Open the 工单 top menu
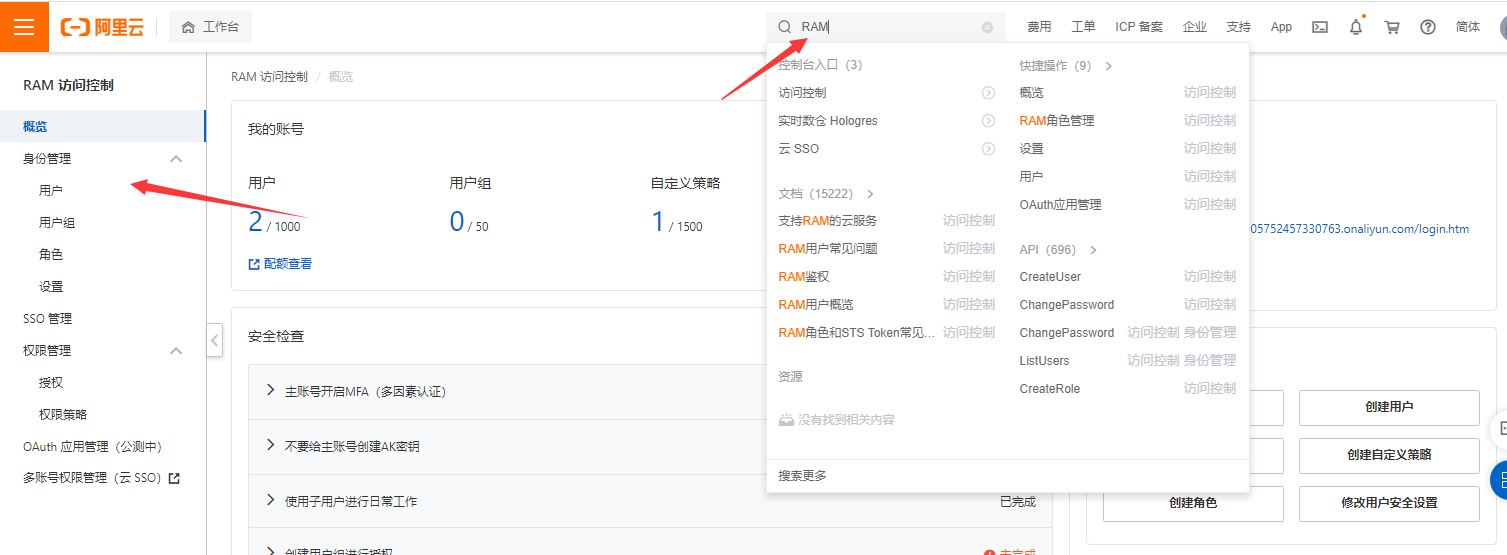The image size is (1507, 555). pyautogui.click(x=1083, y=27)
